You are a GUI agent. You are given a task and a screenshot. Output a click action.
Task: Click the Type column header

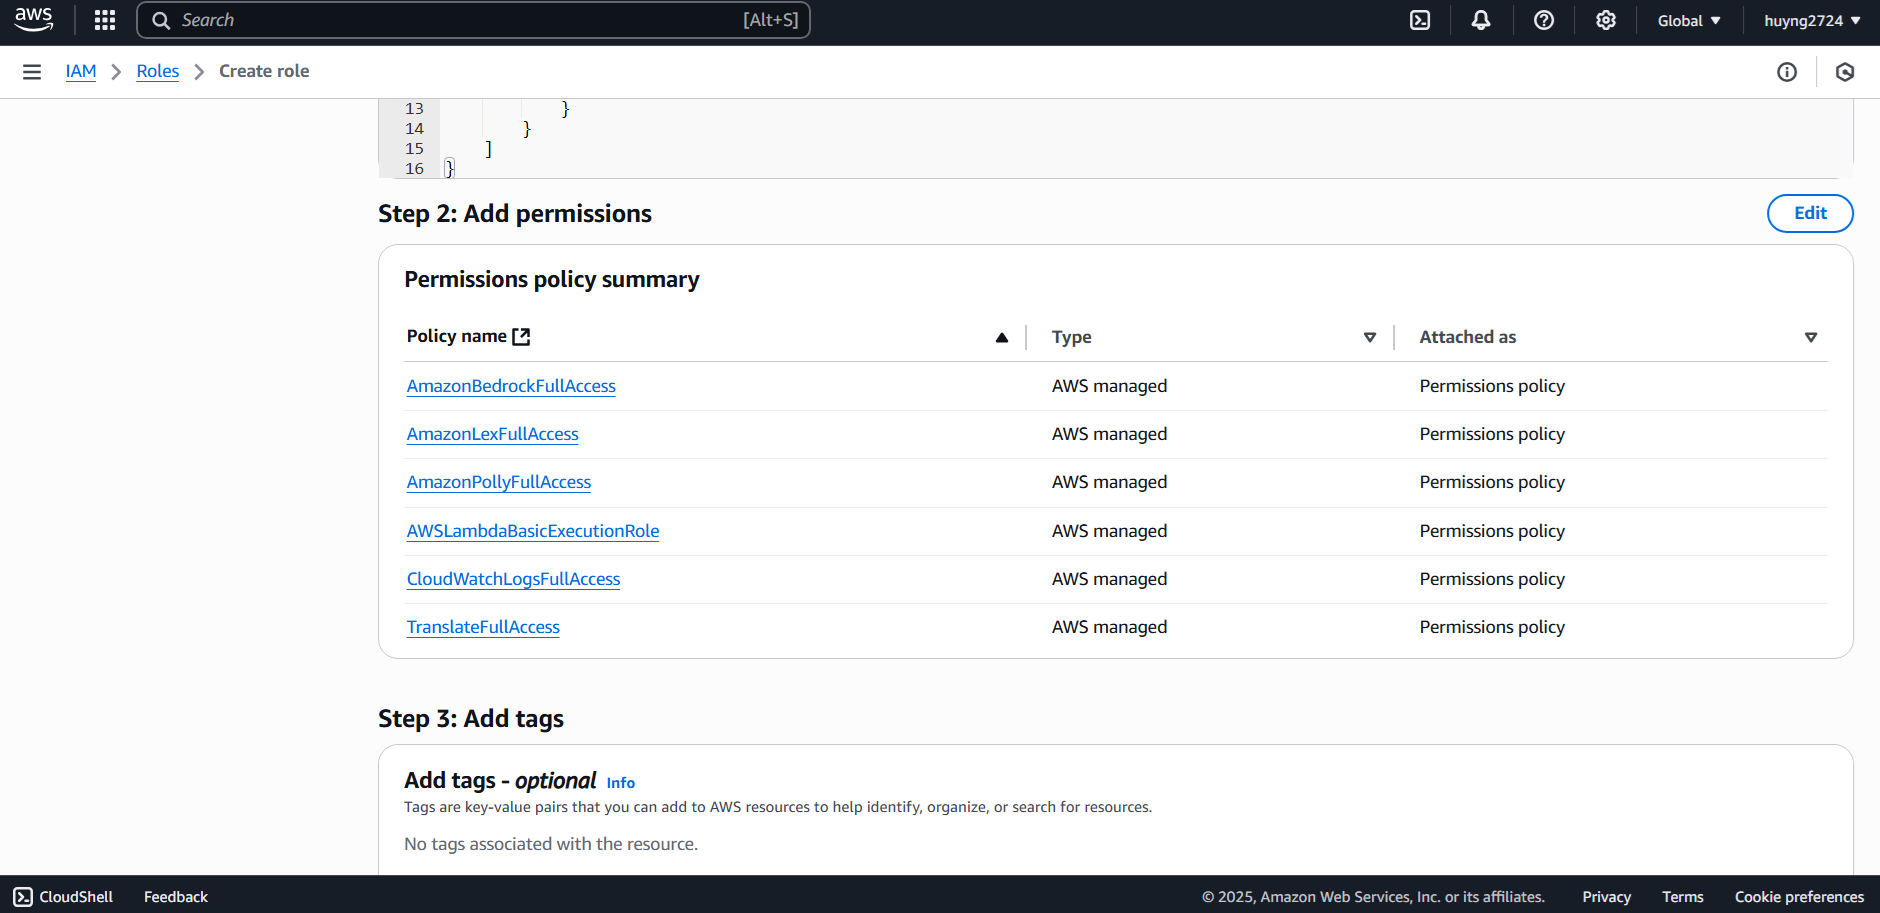pos(1071,337)
